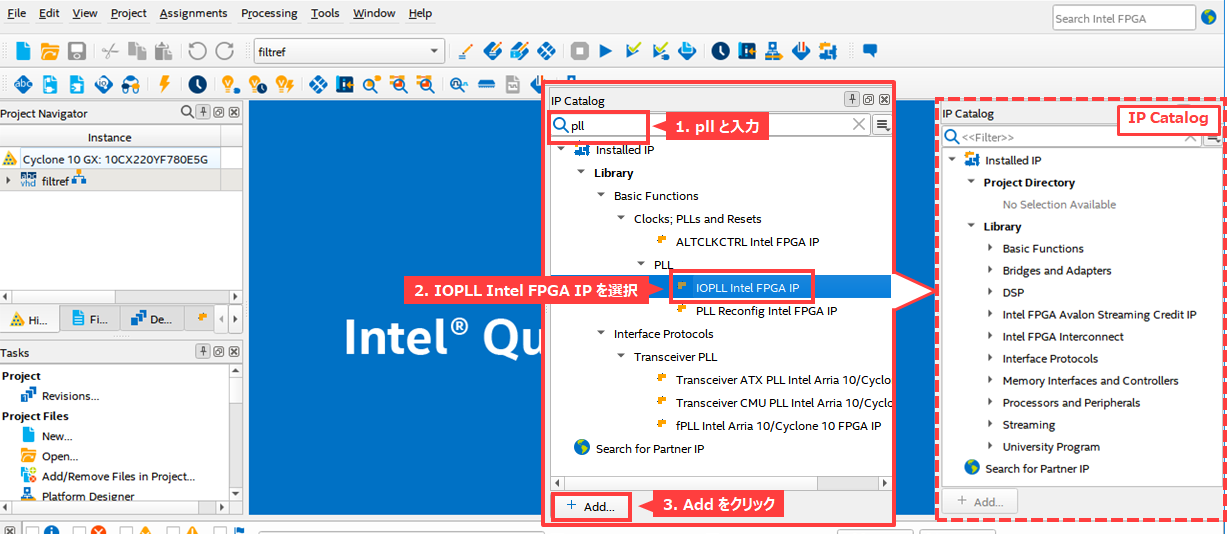Expand the filtref entity in Project Navigator
The height and width of the screenshot is (534, 1227).
pyautogui.click(x=9, y=181)
